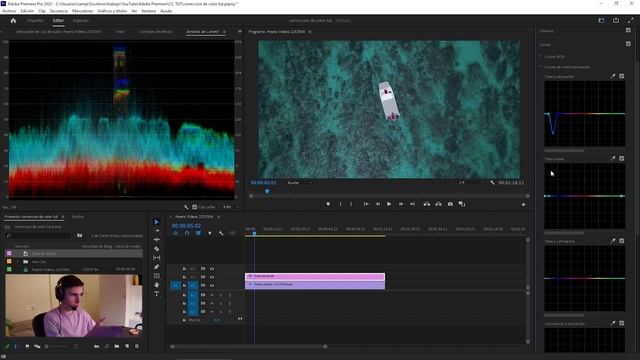Image resolution: width=640 pixels, height=360 pixels.
Task: Click the quick export share icon
Action: (x=616, y=20)
